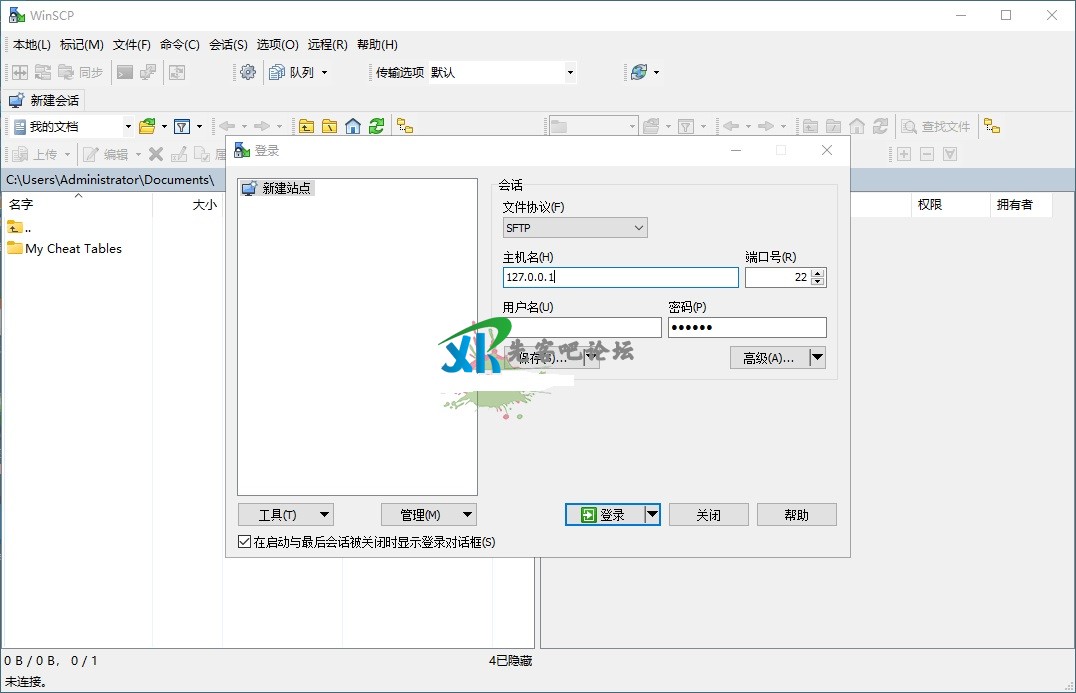Click the local filter funnel icon
Image resolution: width=1076 pixels, height=693 pixels.
pos(182,126)
